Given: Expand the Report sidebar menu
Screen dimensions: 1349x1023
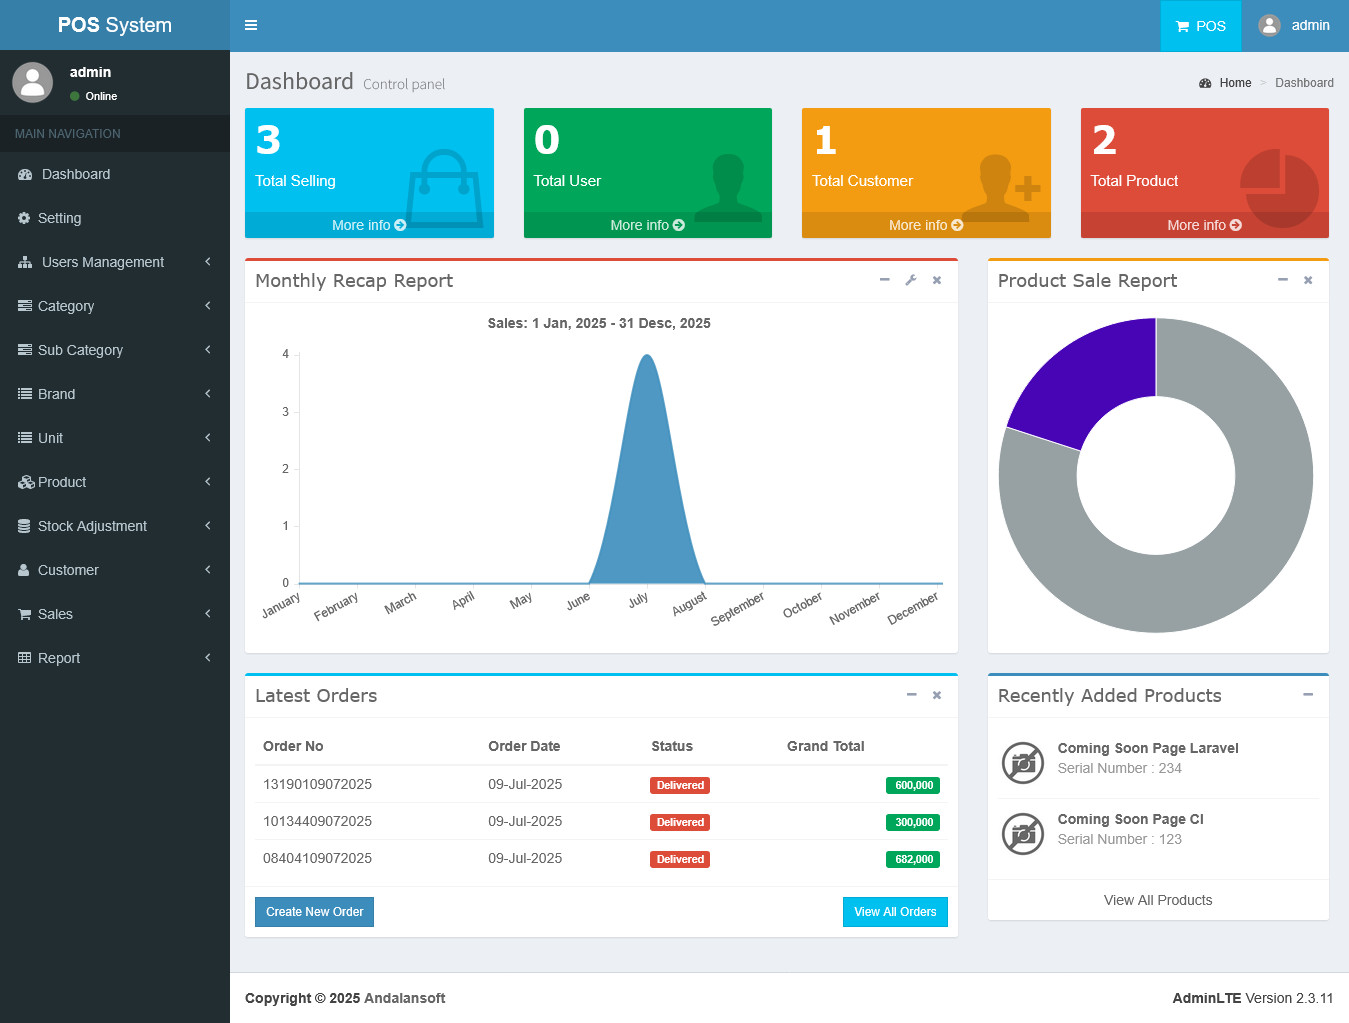Looking at the screenshot, I should (x=114, y=658).
